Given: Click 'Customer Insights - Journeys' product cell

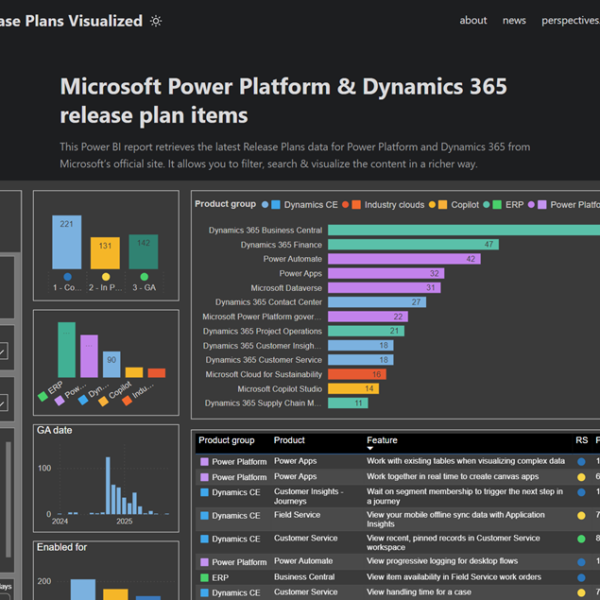Looking at the screenshot, I should [x=308, y=496].
